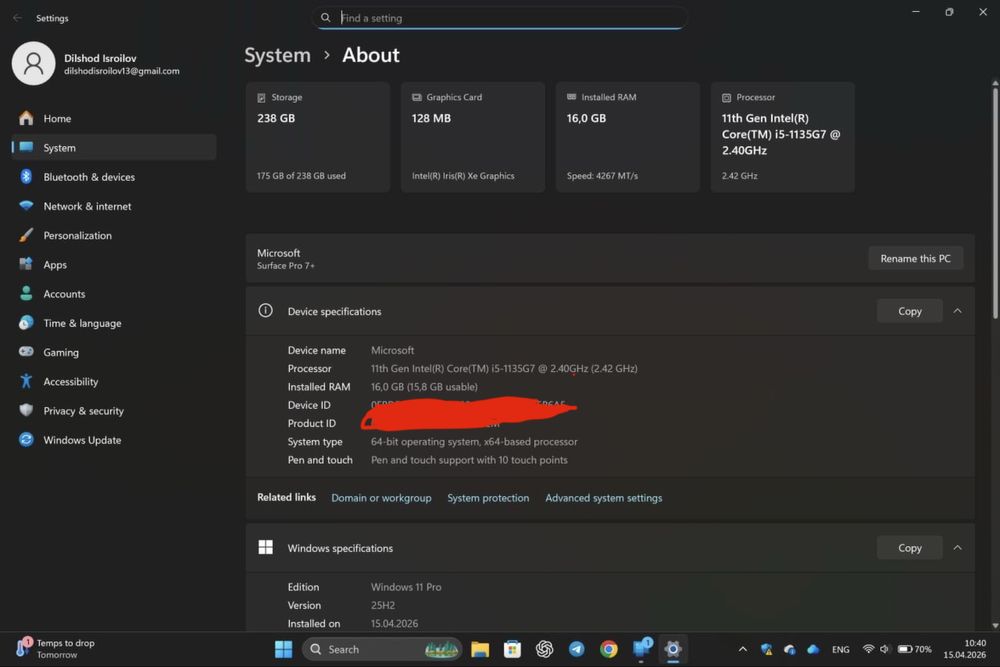Click the value Windows 11 Pro
The width and height of the screenshot is (1000, 667).
click(406, 587)
